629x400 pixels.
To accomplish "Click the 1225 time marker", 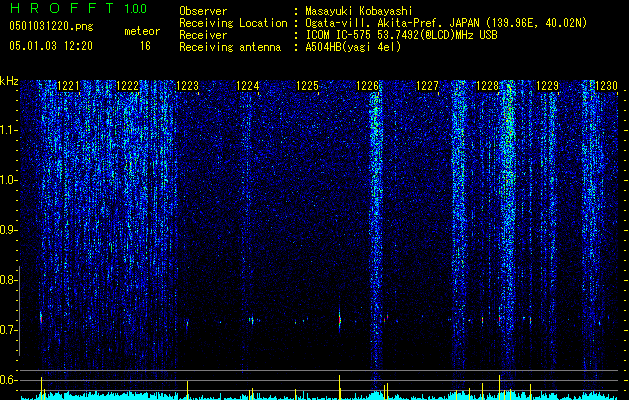I will [307, 86].
